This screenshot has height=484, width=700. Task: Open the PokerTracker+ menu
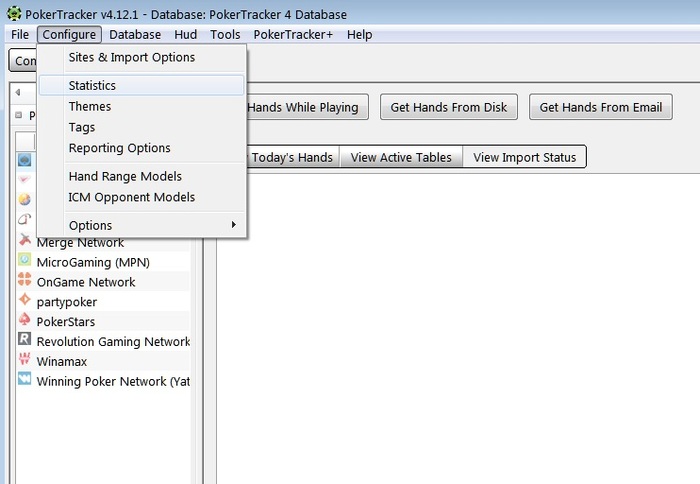coord(293,34)
